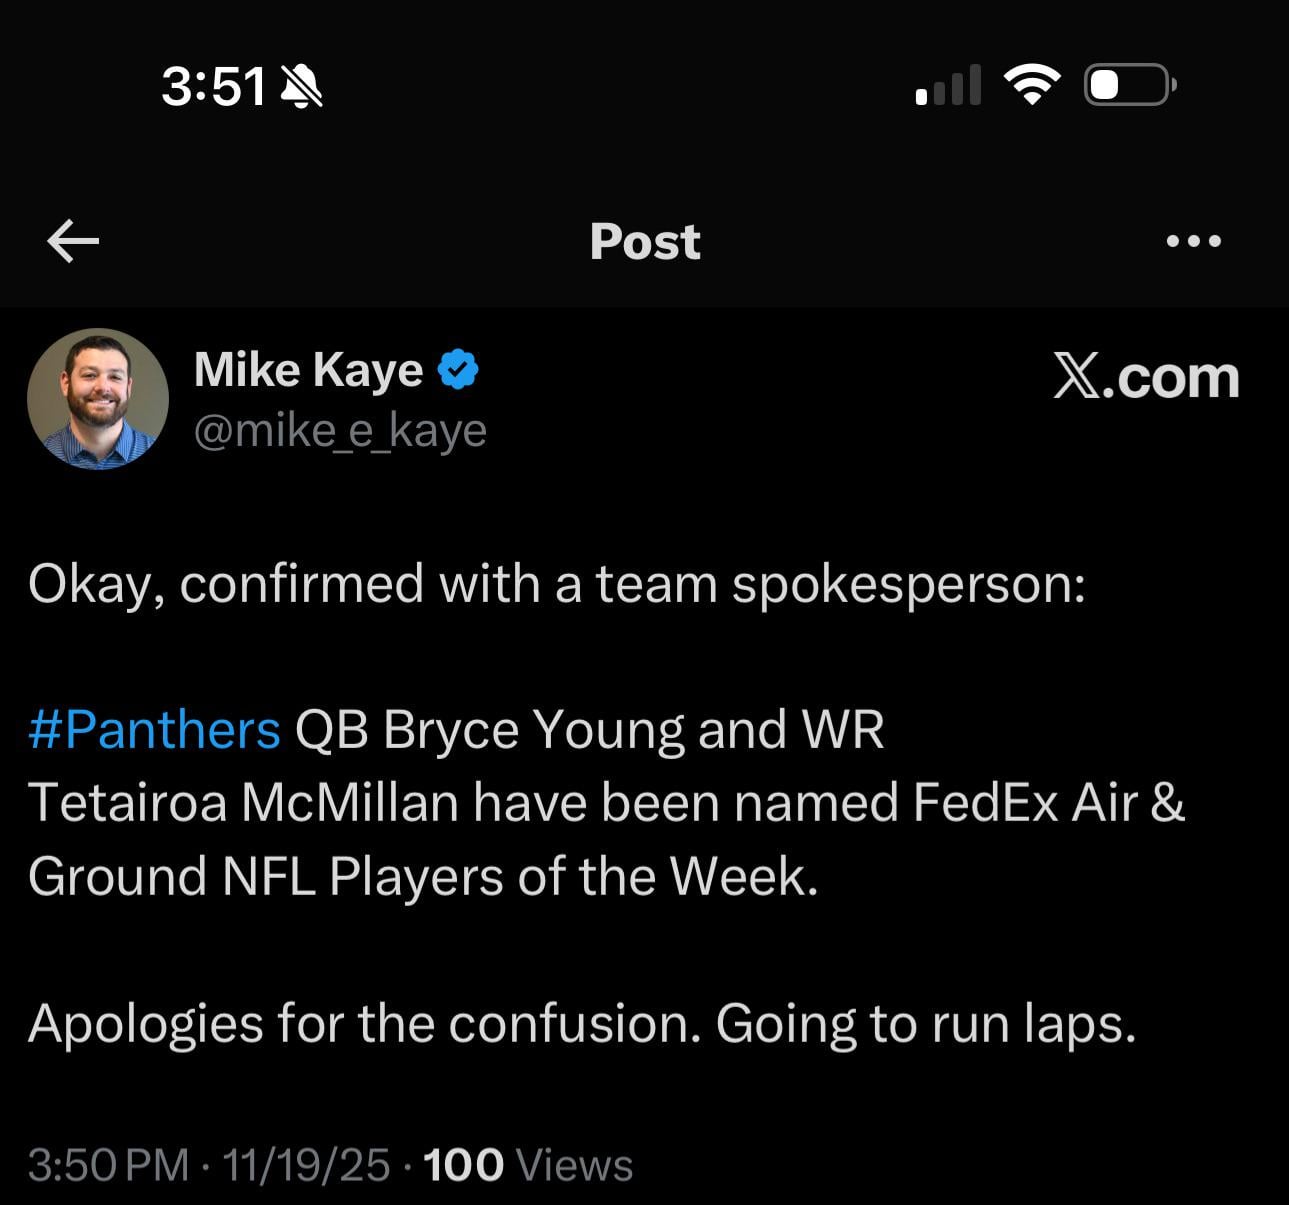Tap the back arrow icon
This screenshot has width=1289, height=1205.
[73, 241]
